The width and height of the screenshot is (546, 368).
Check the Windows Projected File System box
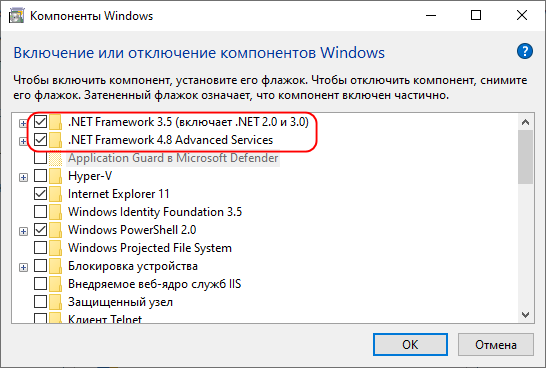[x=40, y=248]
